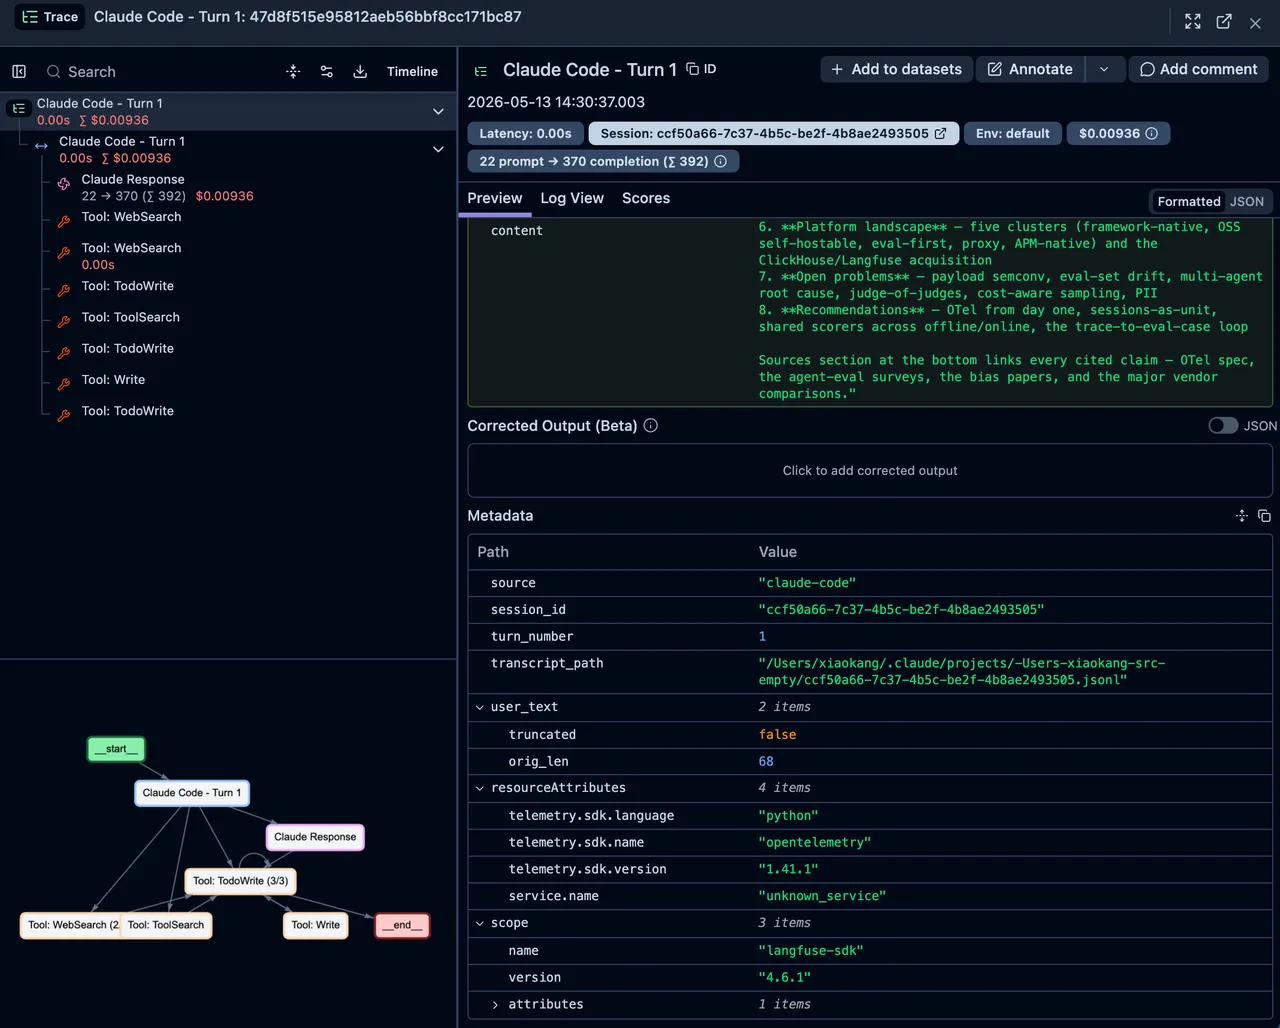Copy the Metadata contents
This screenshot has width=1280, height=1028.
pyautogui.click(x=1264, y=516)
